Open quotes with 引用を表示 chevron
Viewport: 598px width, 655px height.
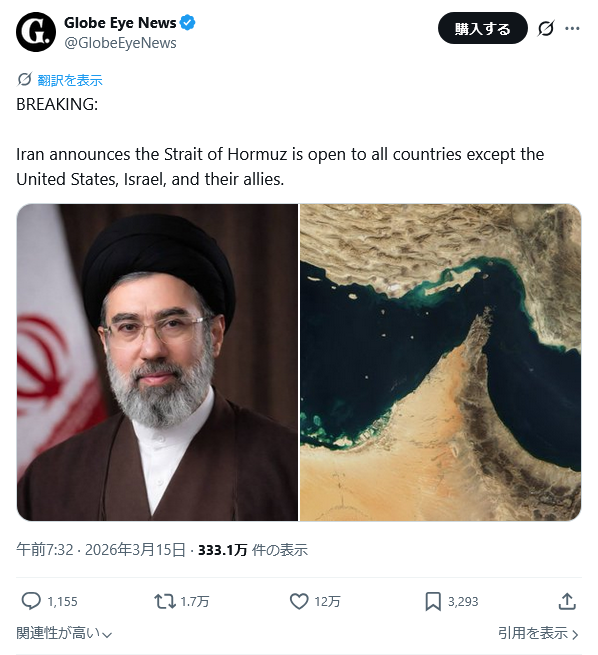coord(538,633)
